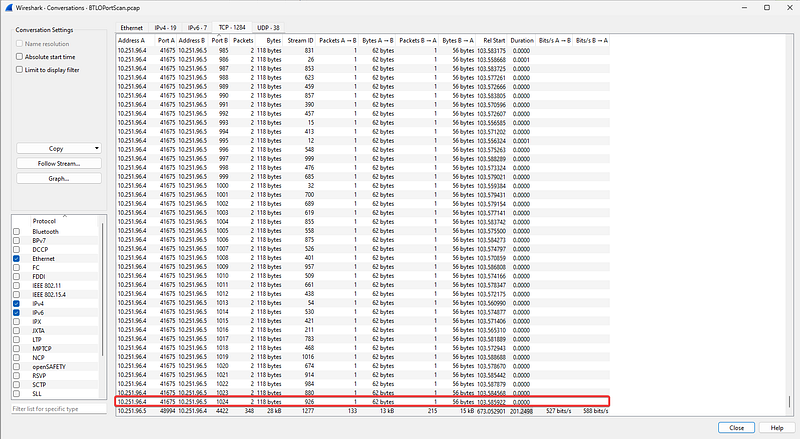Sort table by Bytes column header
800x439 pixels.
pyautogui.click(x=269, y=40)
